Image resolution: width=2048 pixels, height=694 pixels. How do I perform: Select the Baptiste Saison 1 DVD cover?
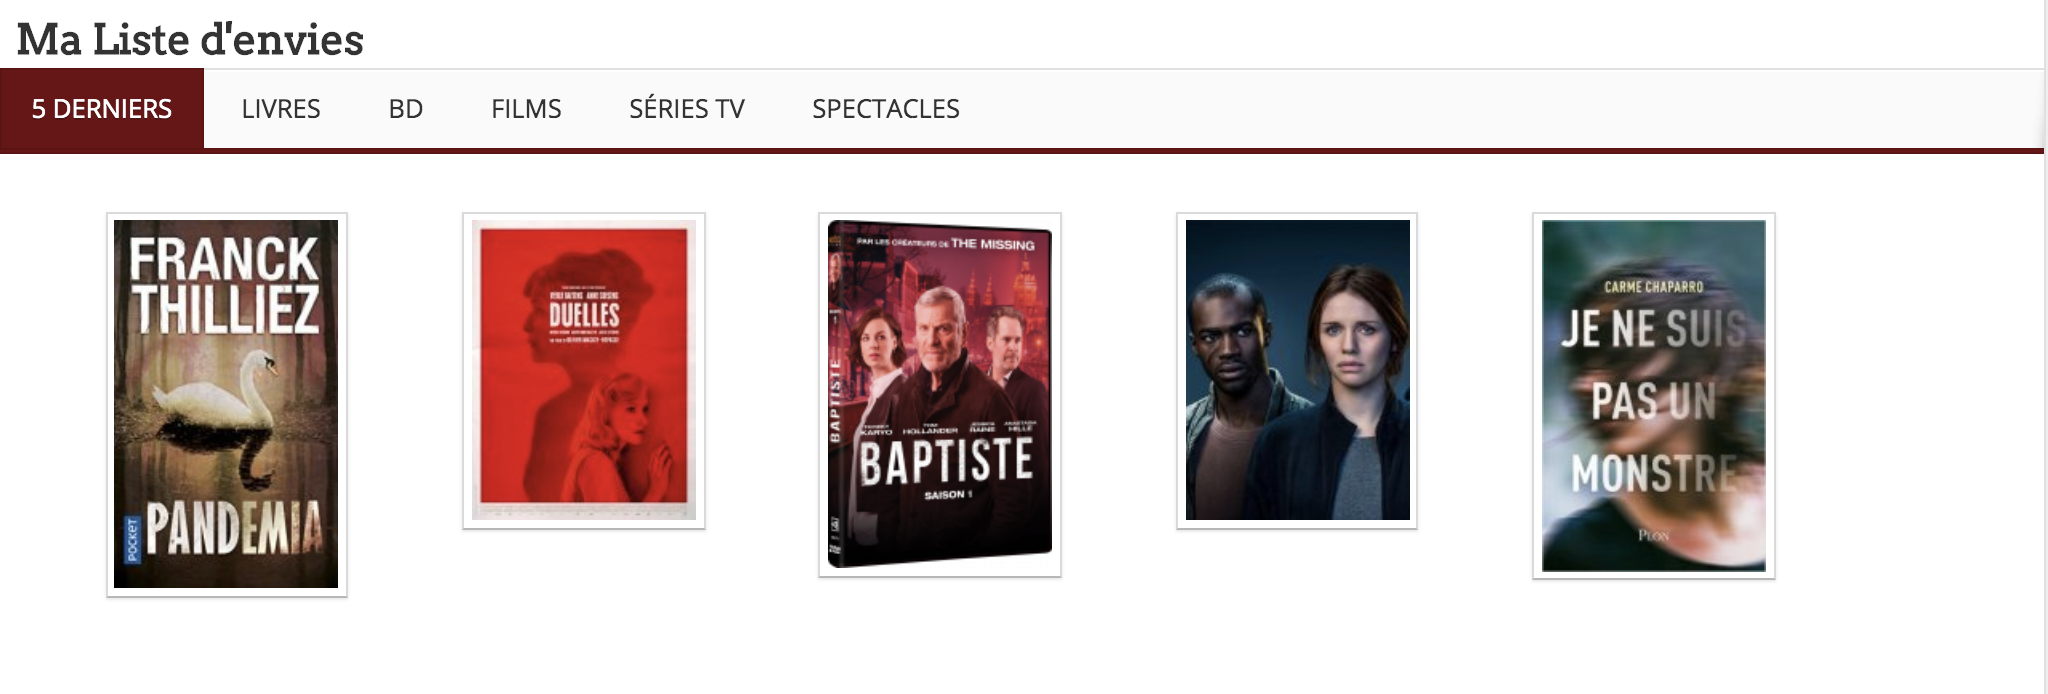(940, 394)
